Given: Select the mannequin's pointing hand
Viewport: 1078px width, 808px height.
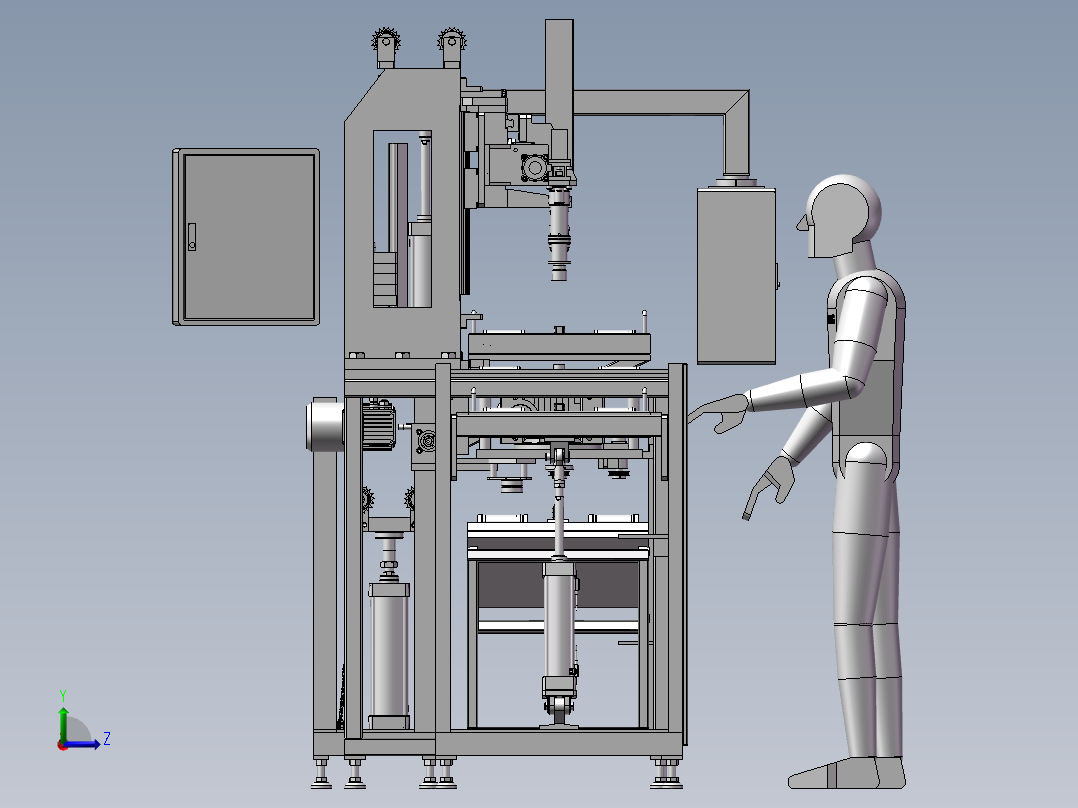Looking at the screenshot, I should [x=718, y=413].
